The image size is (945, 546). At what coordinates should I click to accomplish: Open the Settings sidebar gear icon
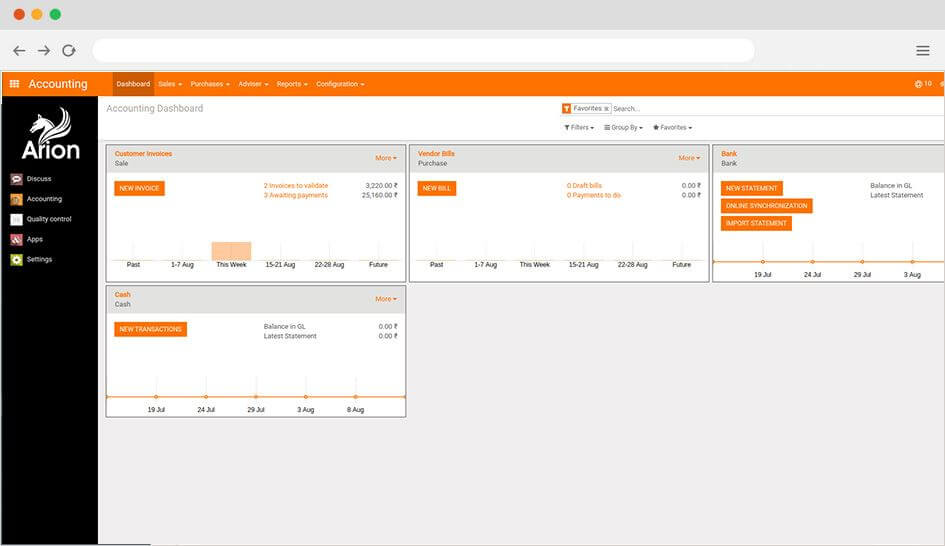tap(16, 260)
